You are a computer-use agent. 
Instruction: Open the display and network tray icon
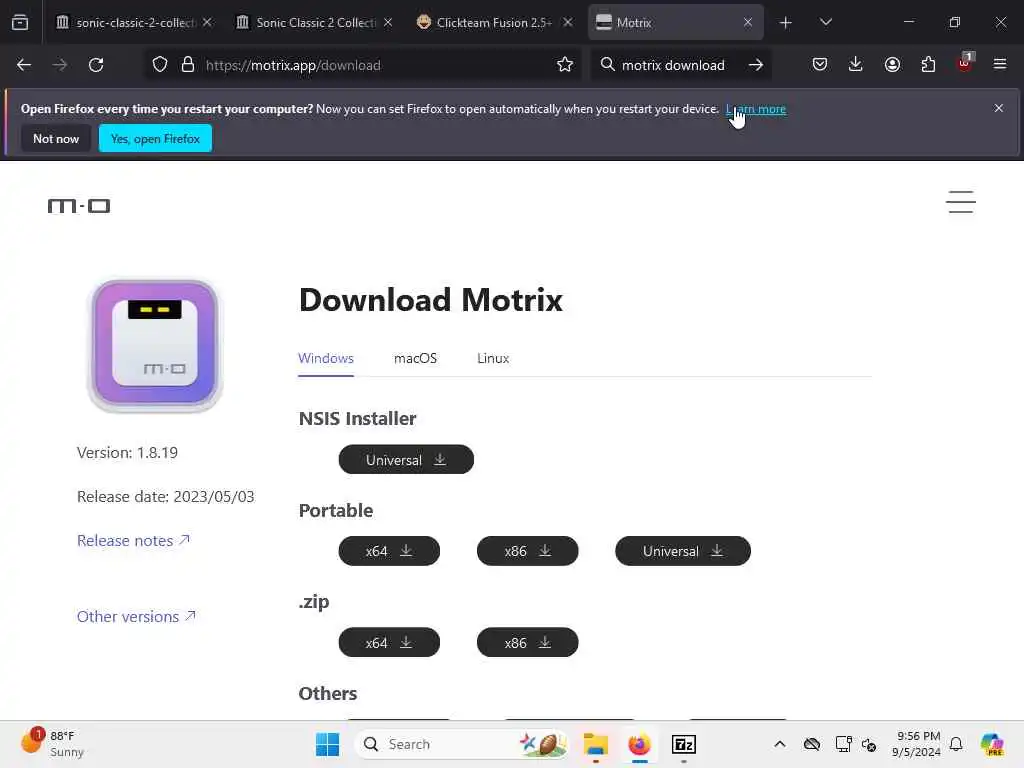(843, 744)
